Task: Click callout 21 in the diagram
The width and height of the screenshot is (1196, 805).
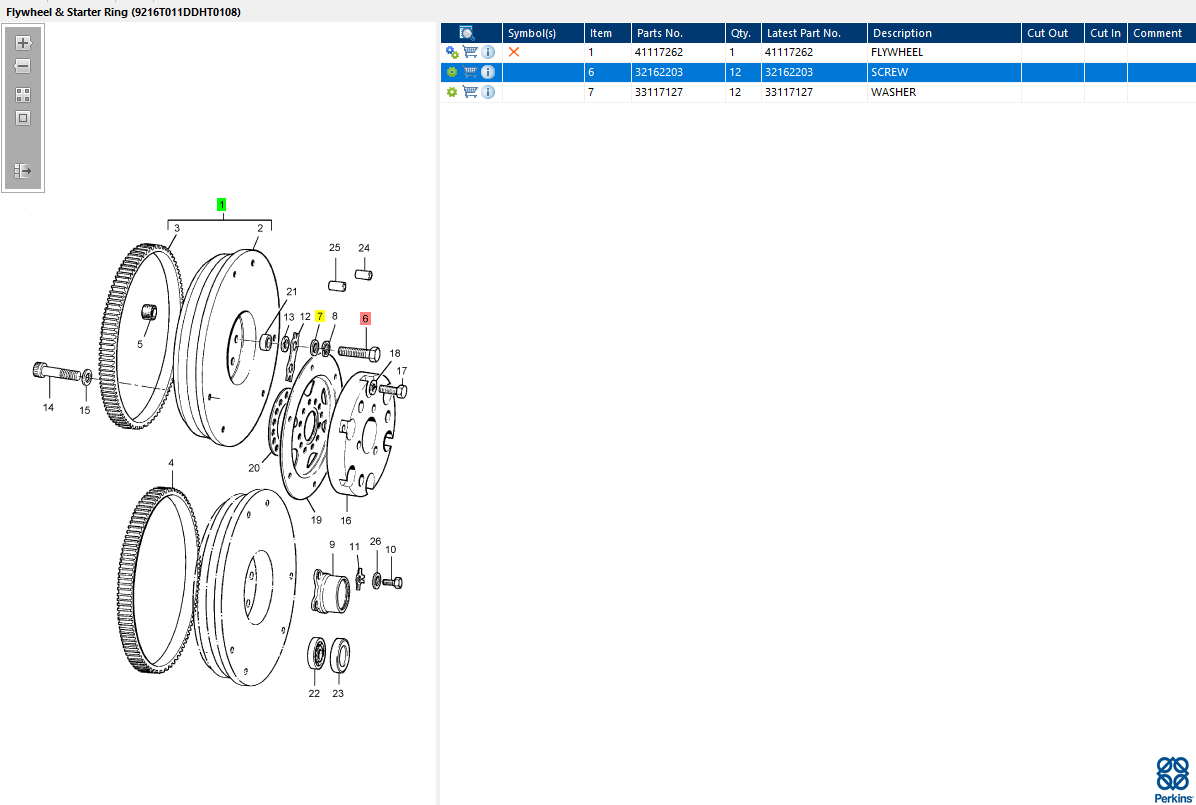Action: tap(291, 291)
